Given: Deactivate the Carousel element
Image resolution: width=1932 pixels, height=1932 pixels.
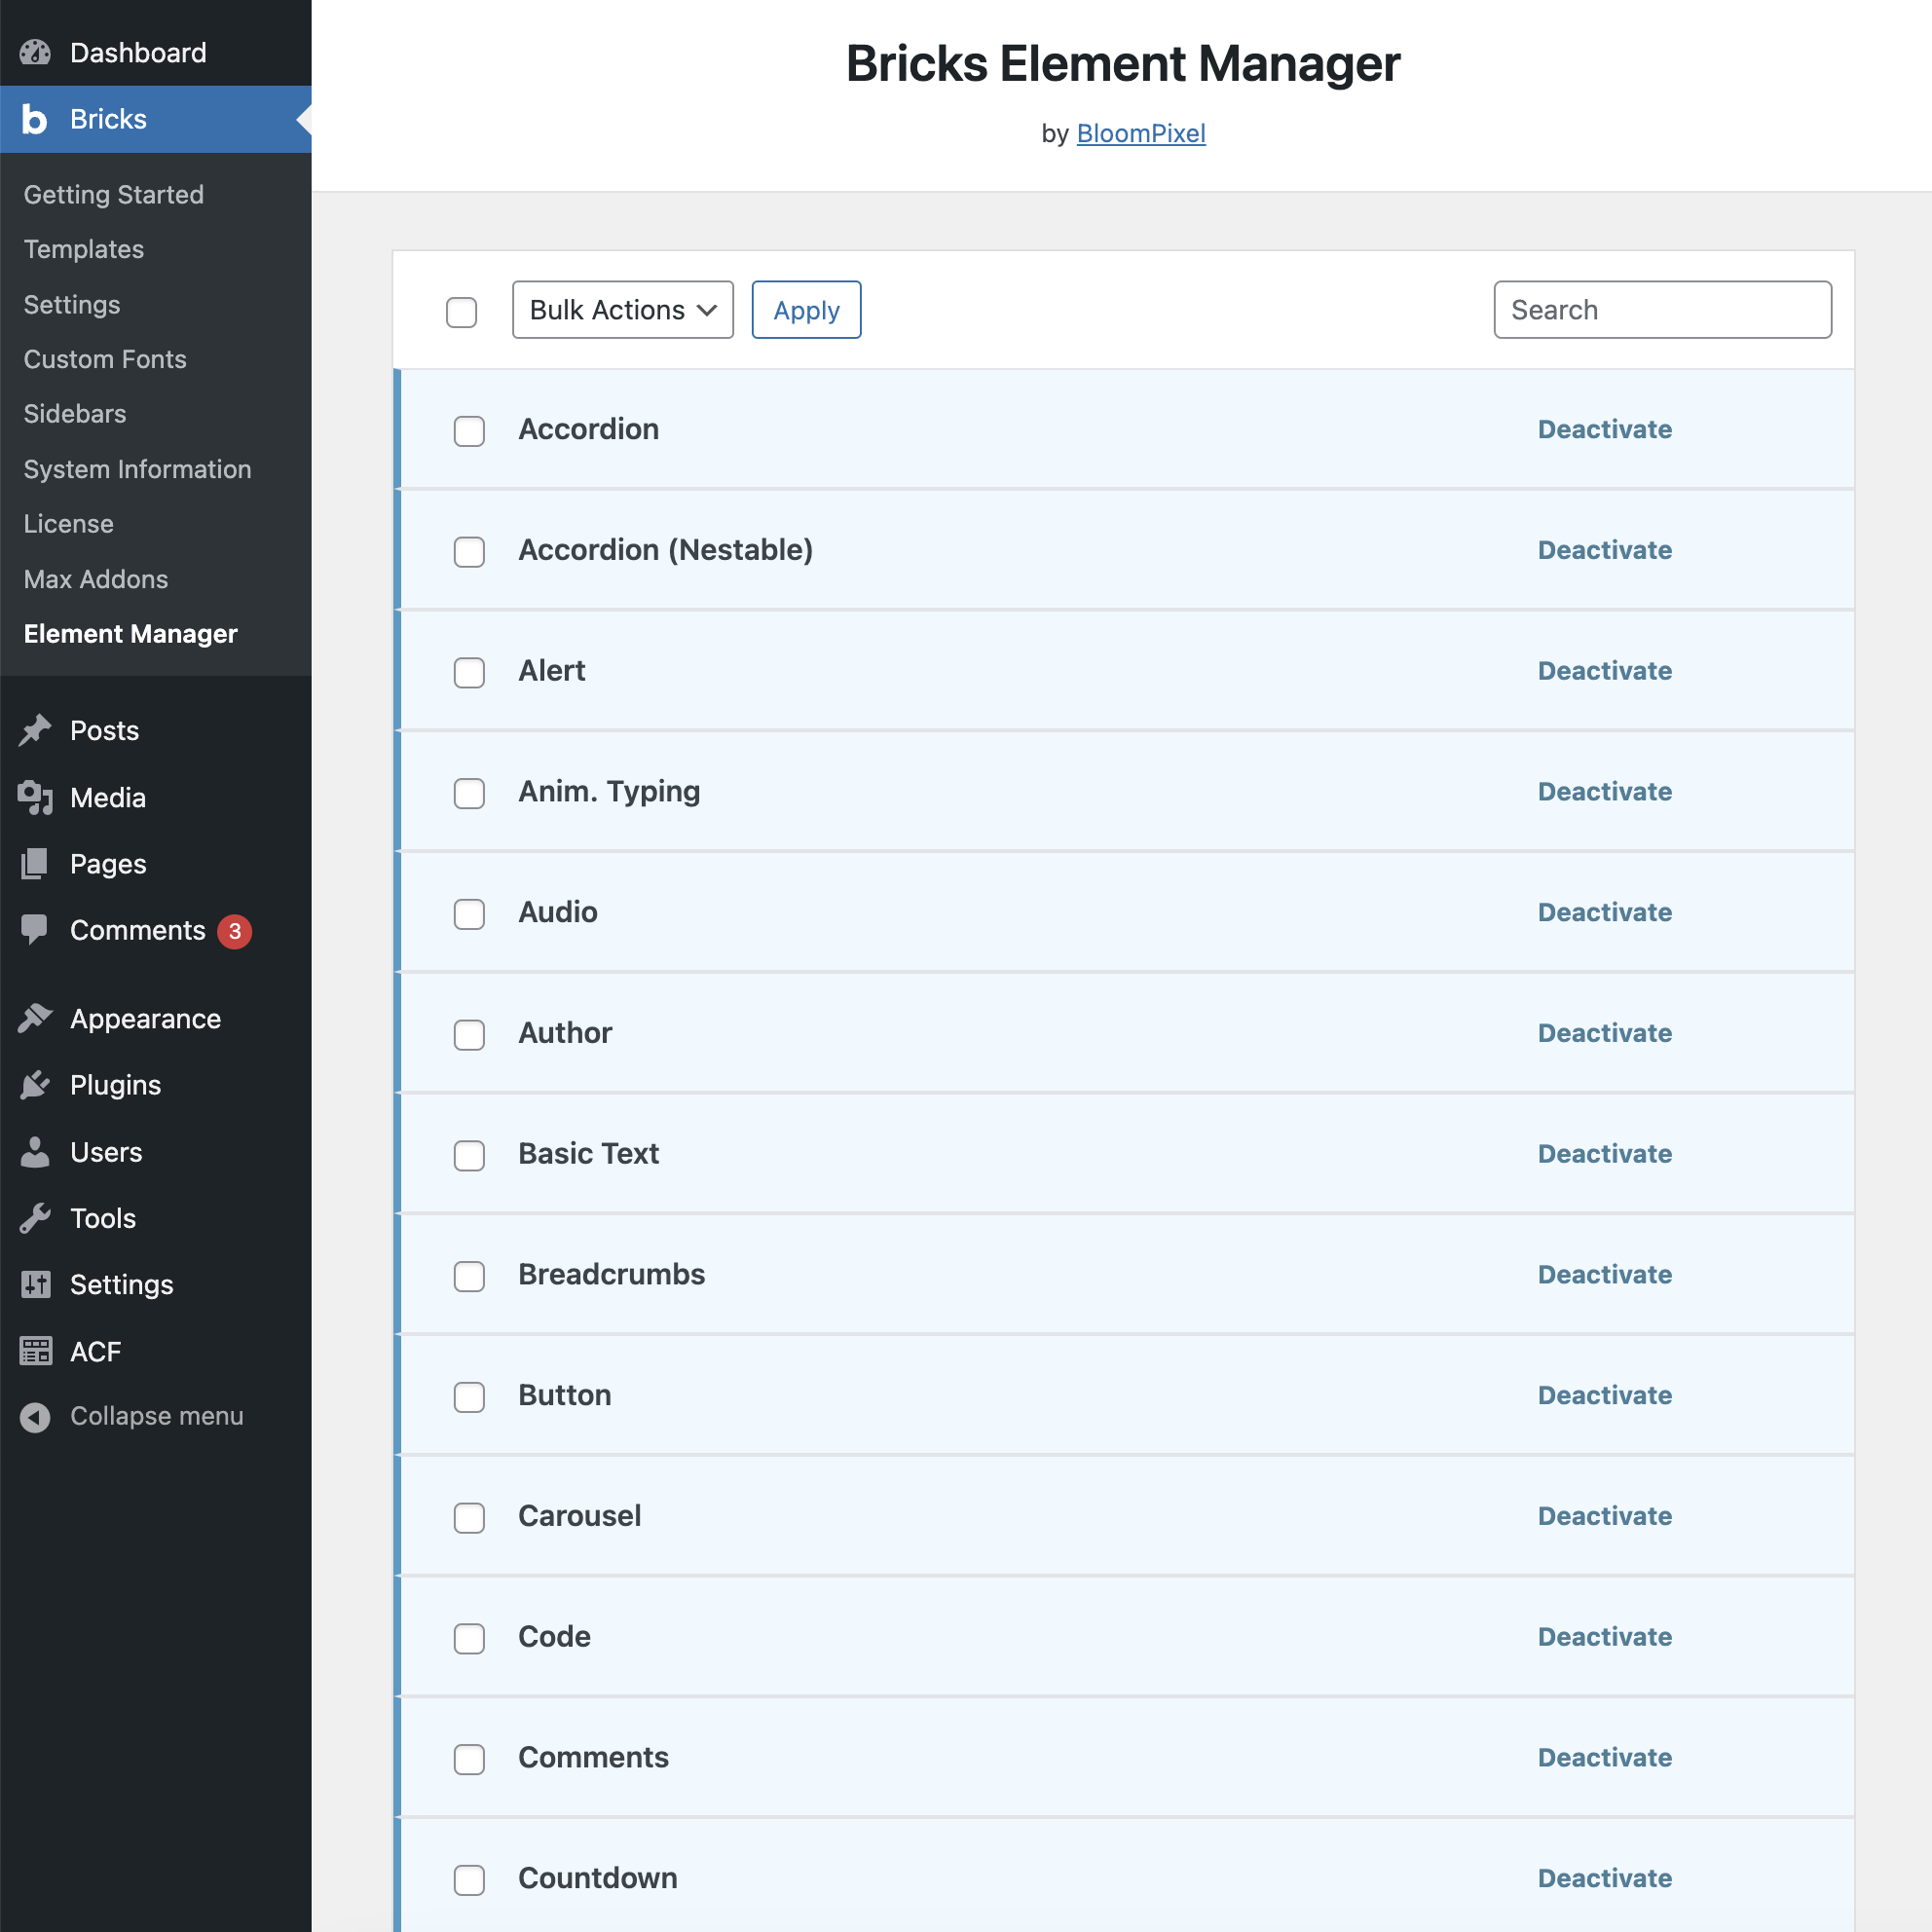Looking at the screenshot, I should pyautogui.click(x=1604, y=1516).
